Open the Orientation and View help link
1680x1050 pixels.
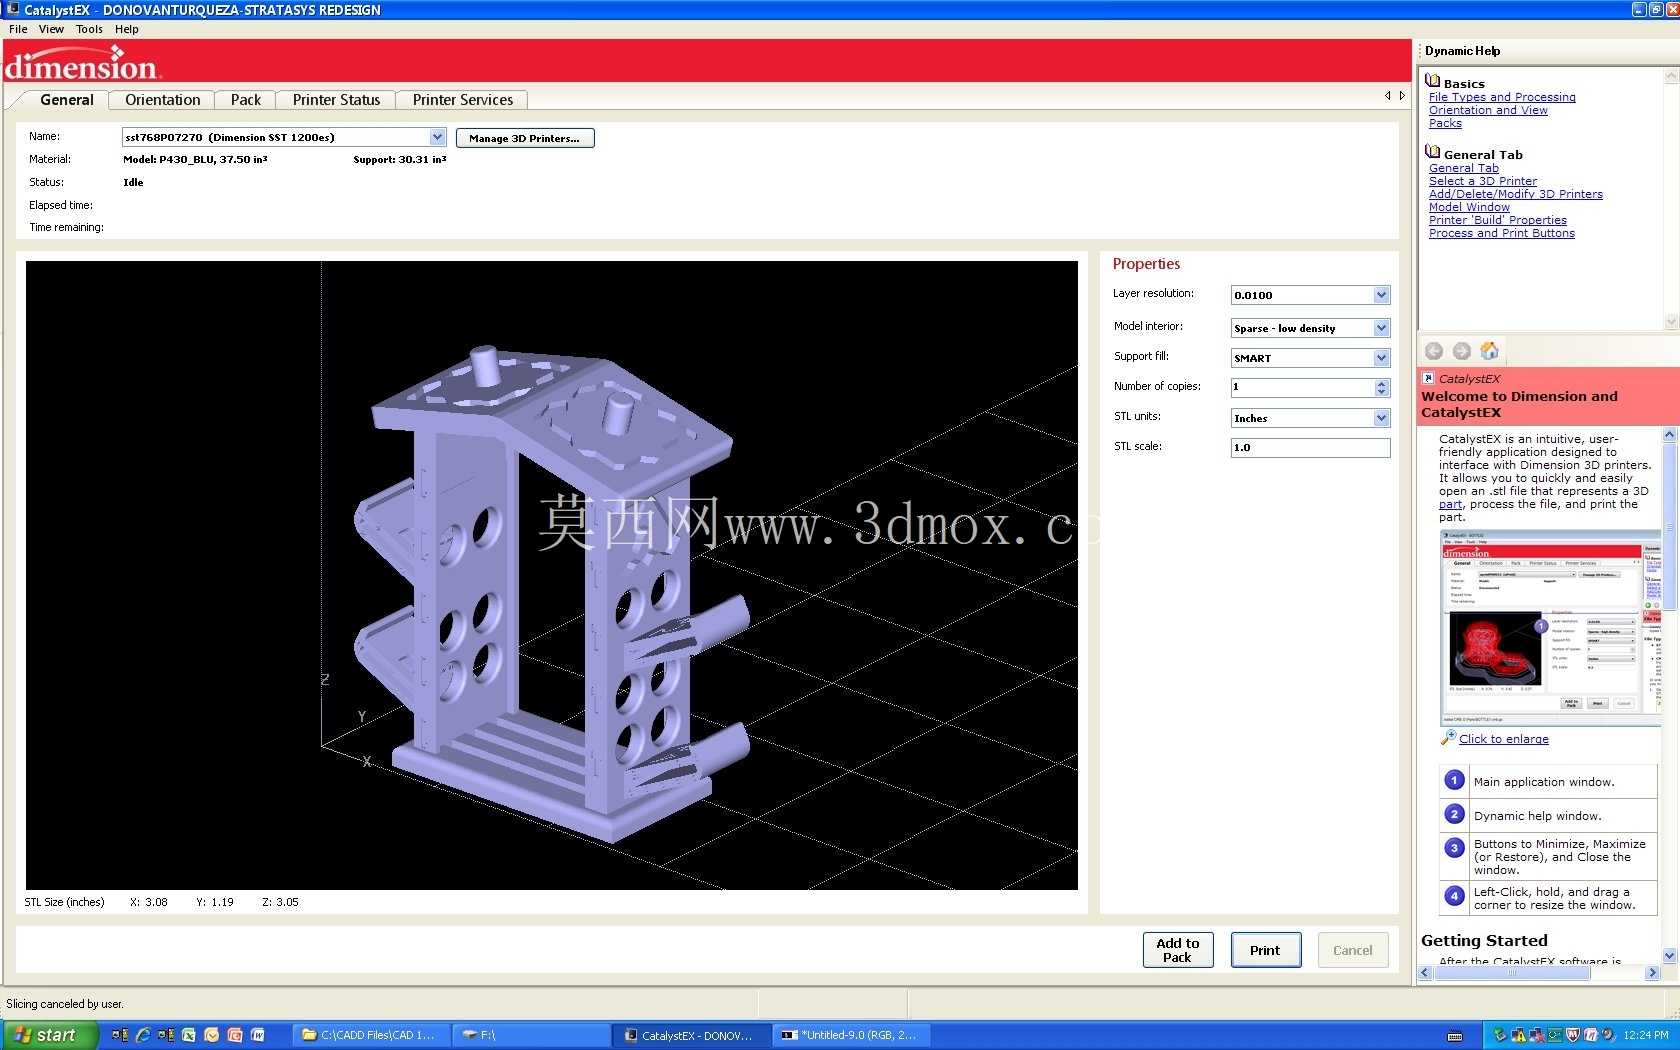pos(1488,110)
